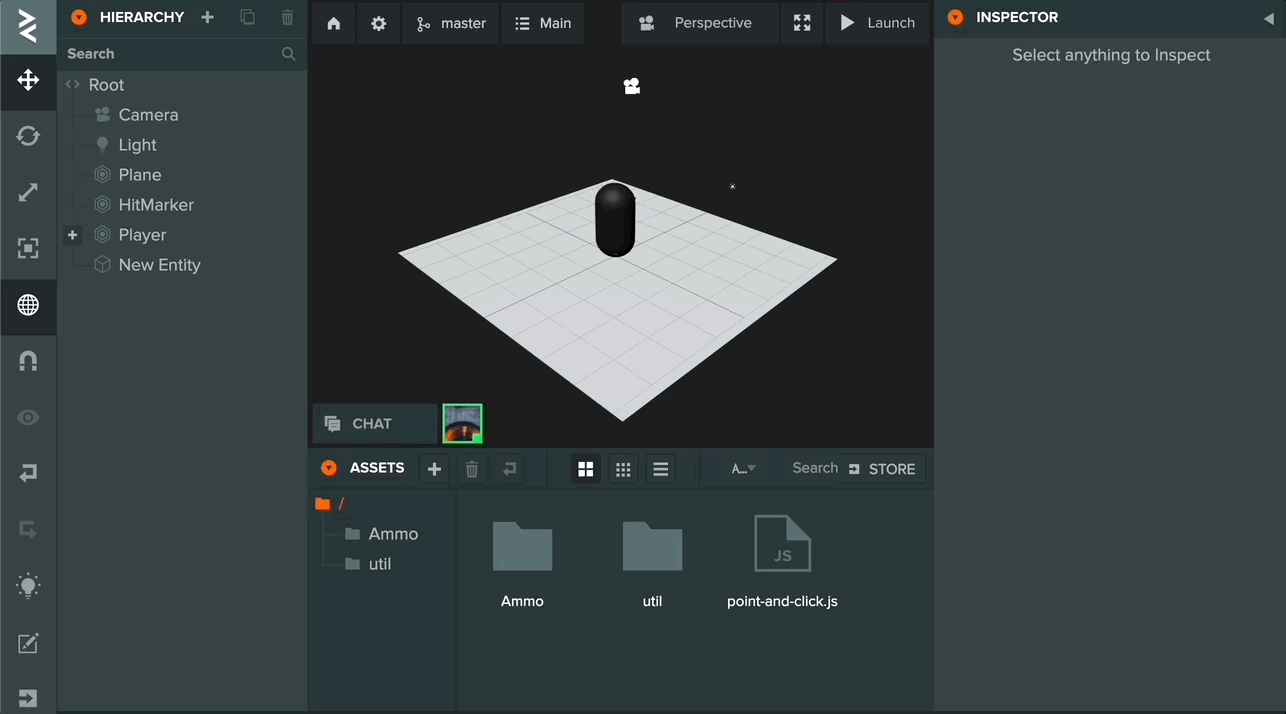Screen dimensions: 1286x714
Task: Open the code editor pencil icon
Action: [x=28, y=643]
